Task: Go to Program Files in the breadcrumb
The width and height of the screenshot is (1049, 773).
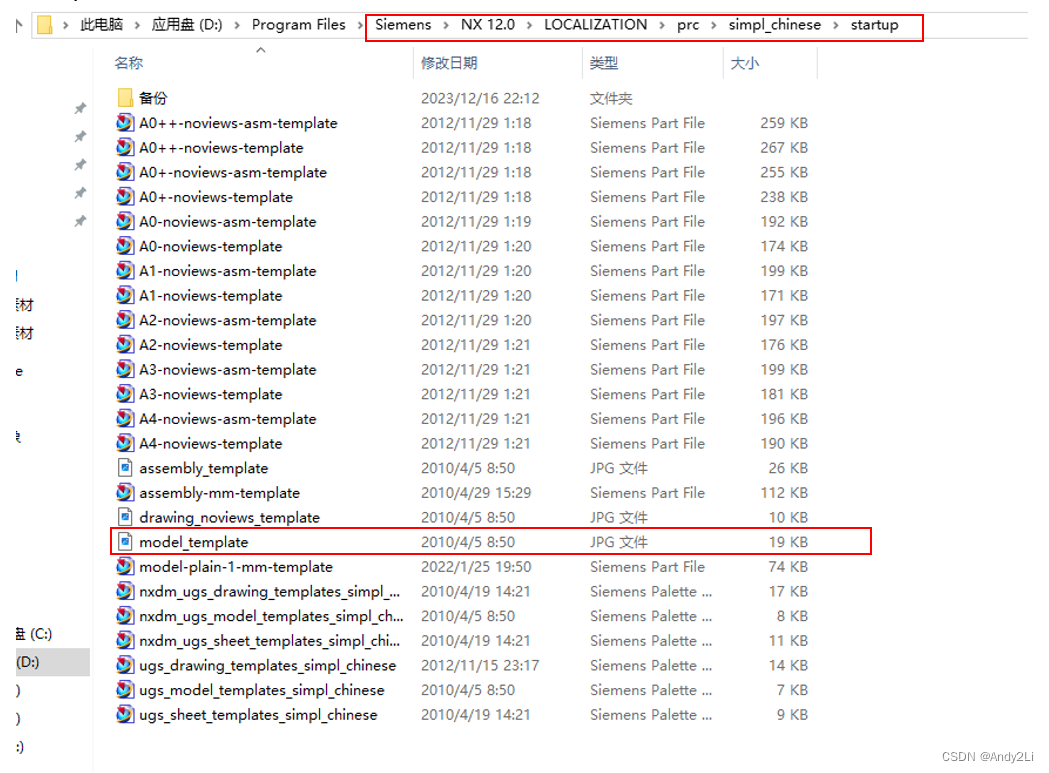Action: pyautogui.click(x=298, y=25)
